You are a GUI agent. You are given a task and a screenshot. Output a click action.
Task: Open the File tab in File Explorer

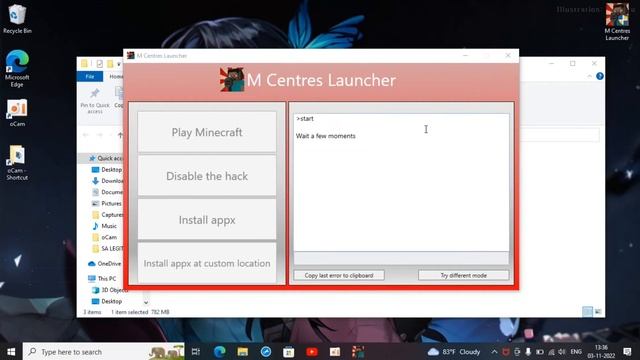point(90,76)
